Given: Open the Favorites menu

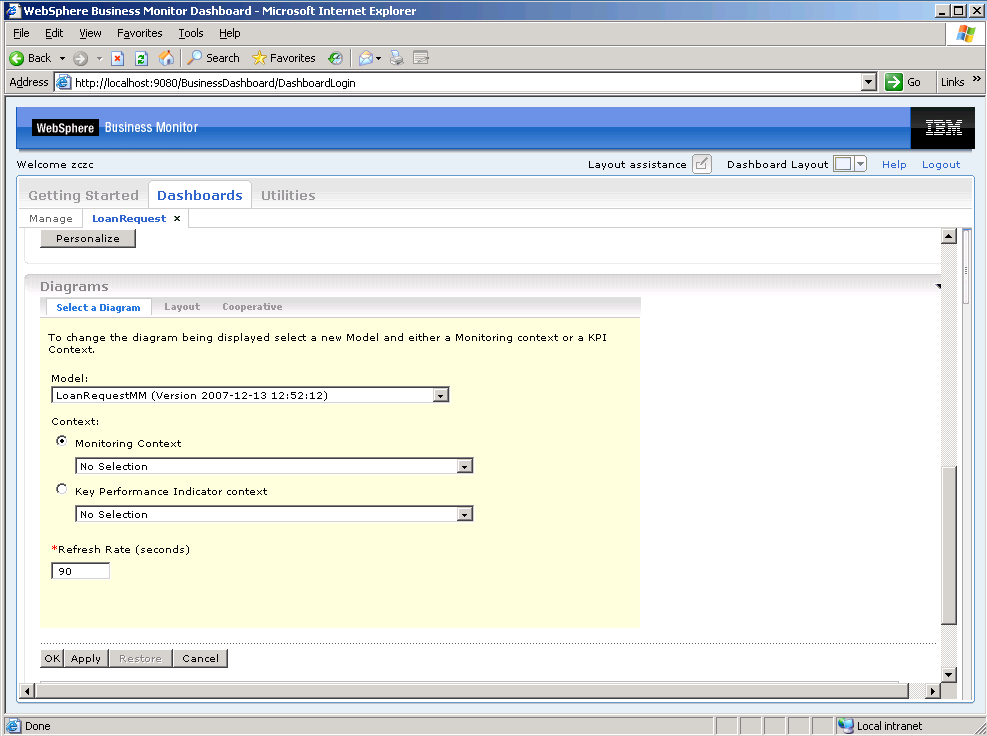Looking at the screenshot, I should 139,33.
